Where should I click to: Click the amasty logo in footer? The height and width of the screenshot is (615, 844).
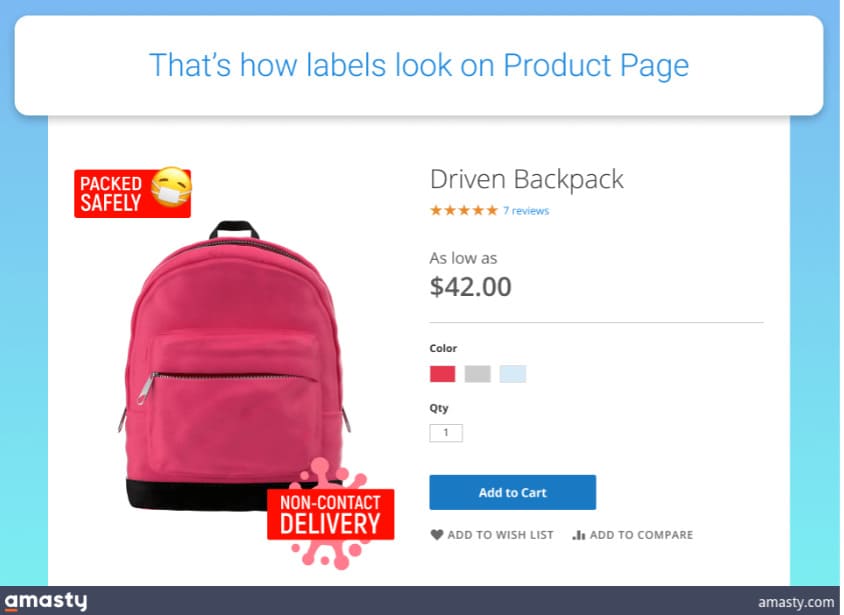click(46, 600)
